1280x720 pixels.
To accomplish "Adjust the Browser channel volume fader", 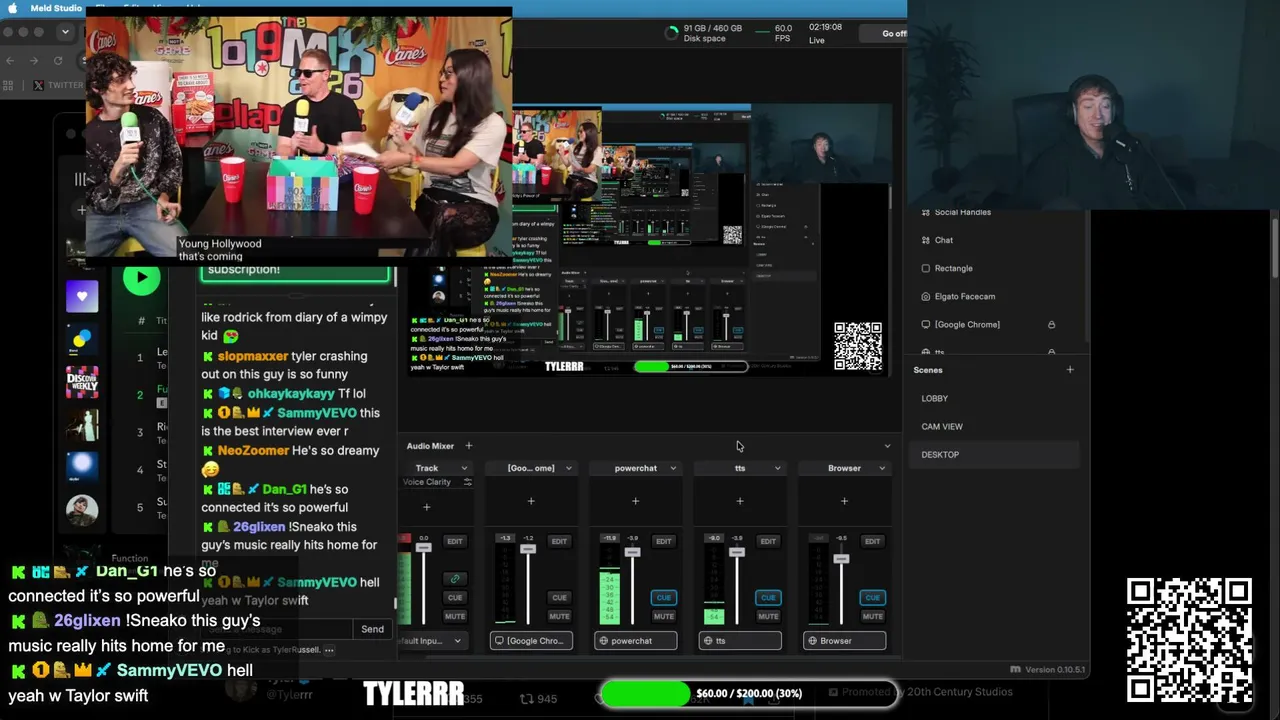I will pyautogui.click(x=841, y=558).
